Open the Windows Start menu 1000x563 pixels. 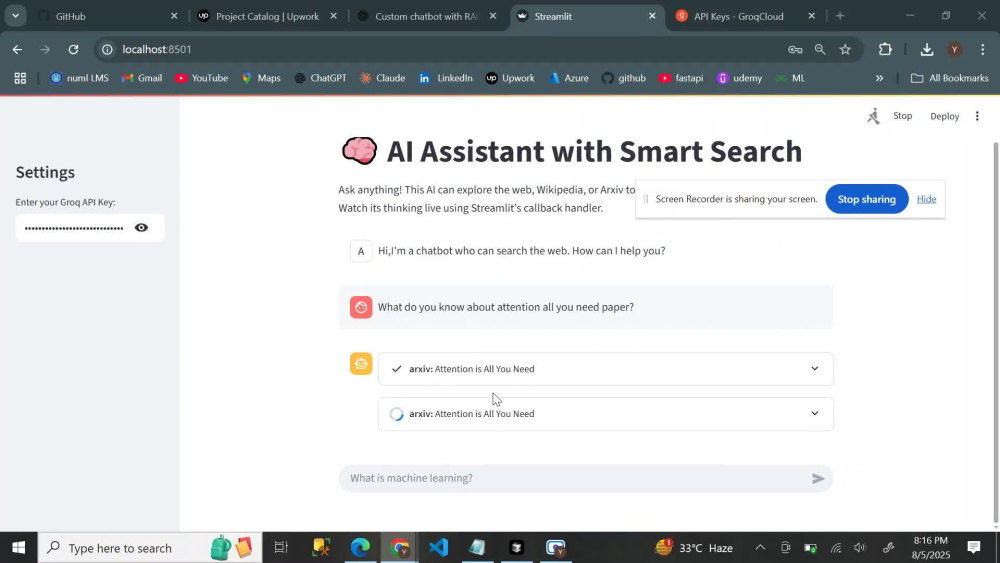[x=18, y=548]
